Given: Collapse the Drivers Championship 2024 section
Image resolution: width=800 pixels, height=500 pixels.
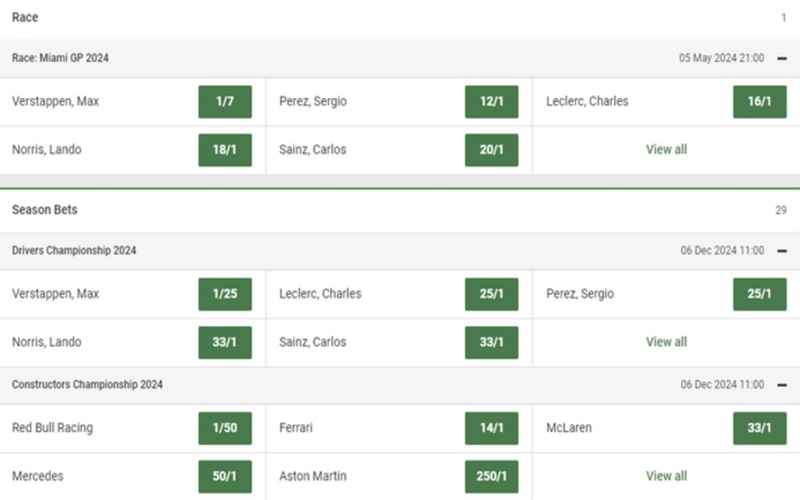Looking at the screenshot, I should [780, 251].
